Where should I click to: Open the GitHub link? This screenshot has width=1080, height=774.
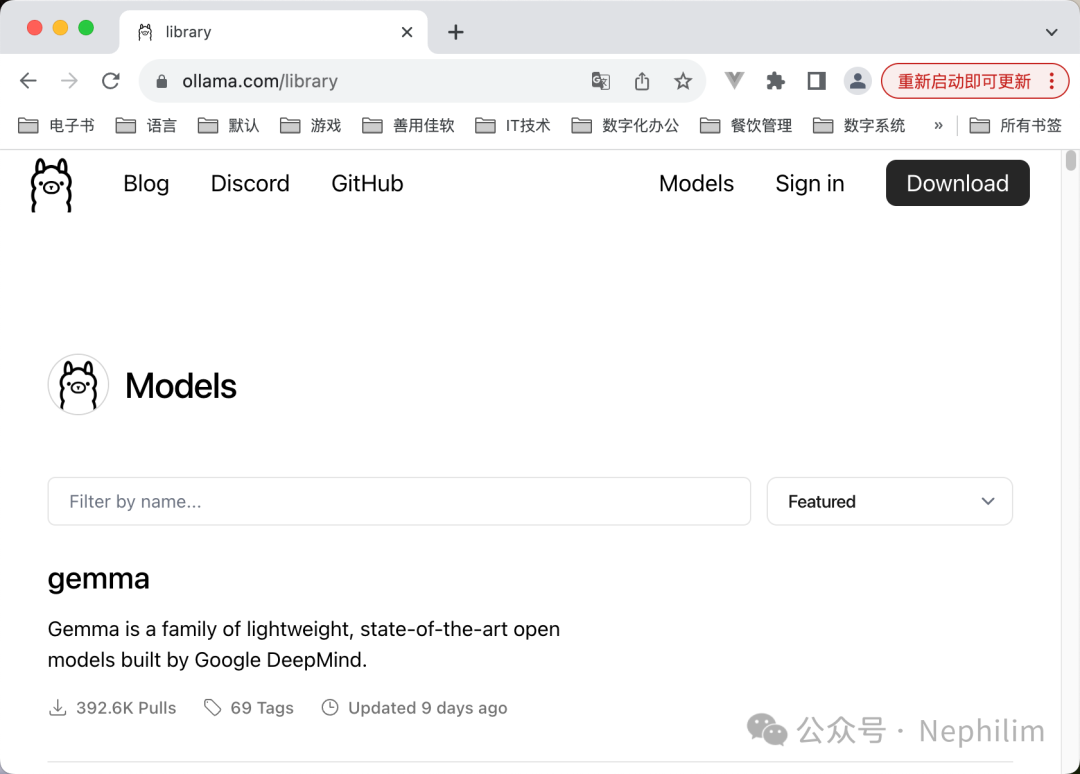coord(367,184)
